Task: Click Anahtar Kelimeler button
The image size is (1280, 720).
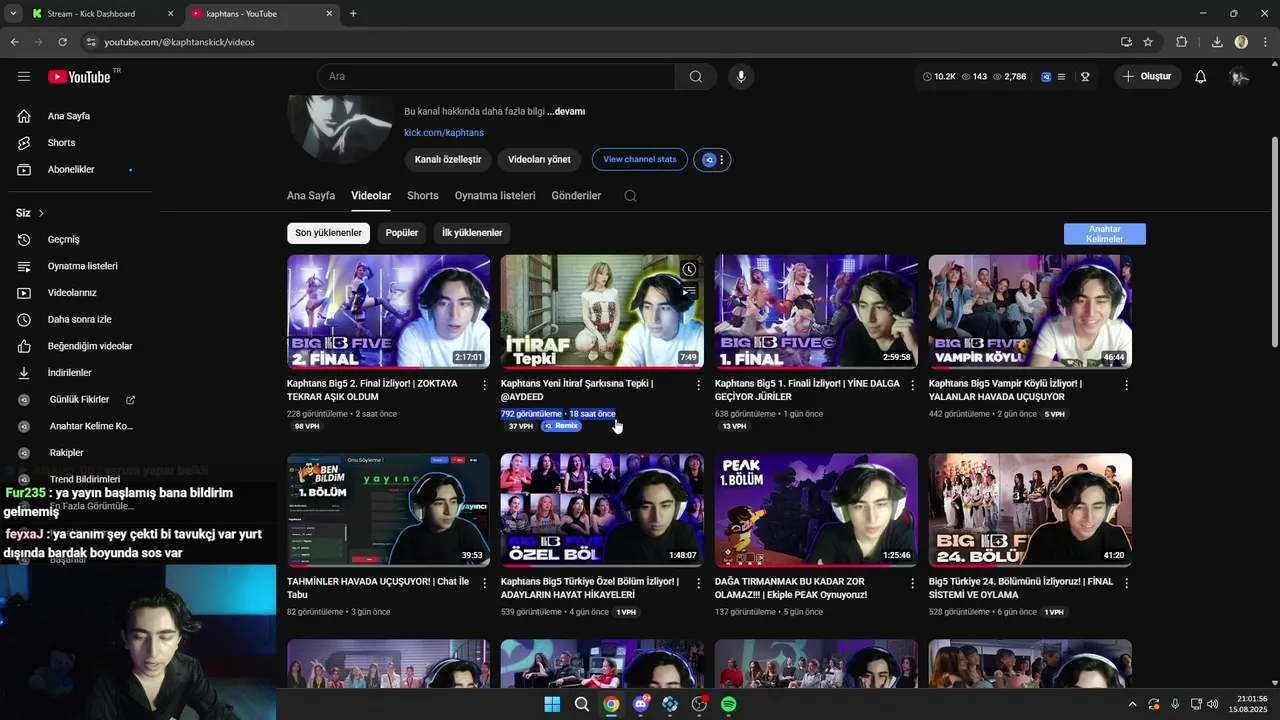Action: 1105,234
